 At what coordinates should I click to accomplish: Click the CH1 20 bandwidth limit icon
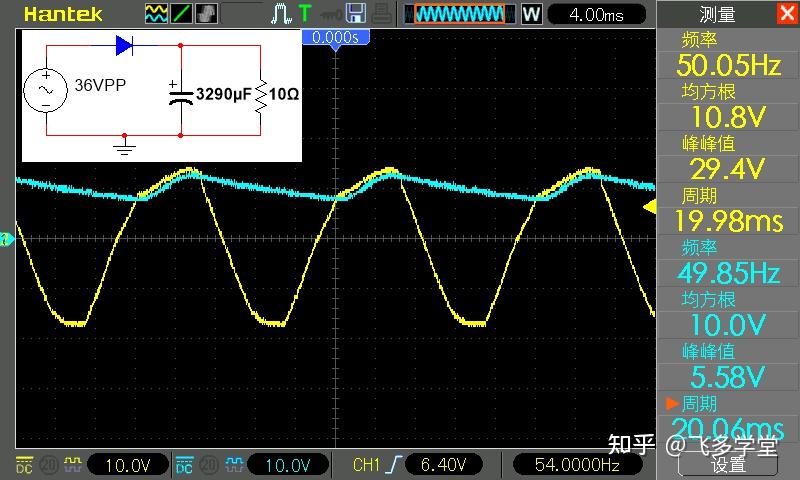48,465
